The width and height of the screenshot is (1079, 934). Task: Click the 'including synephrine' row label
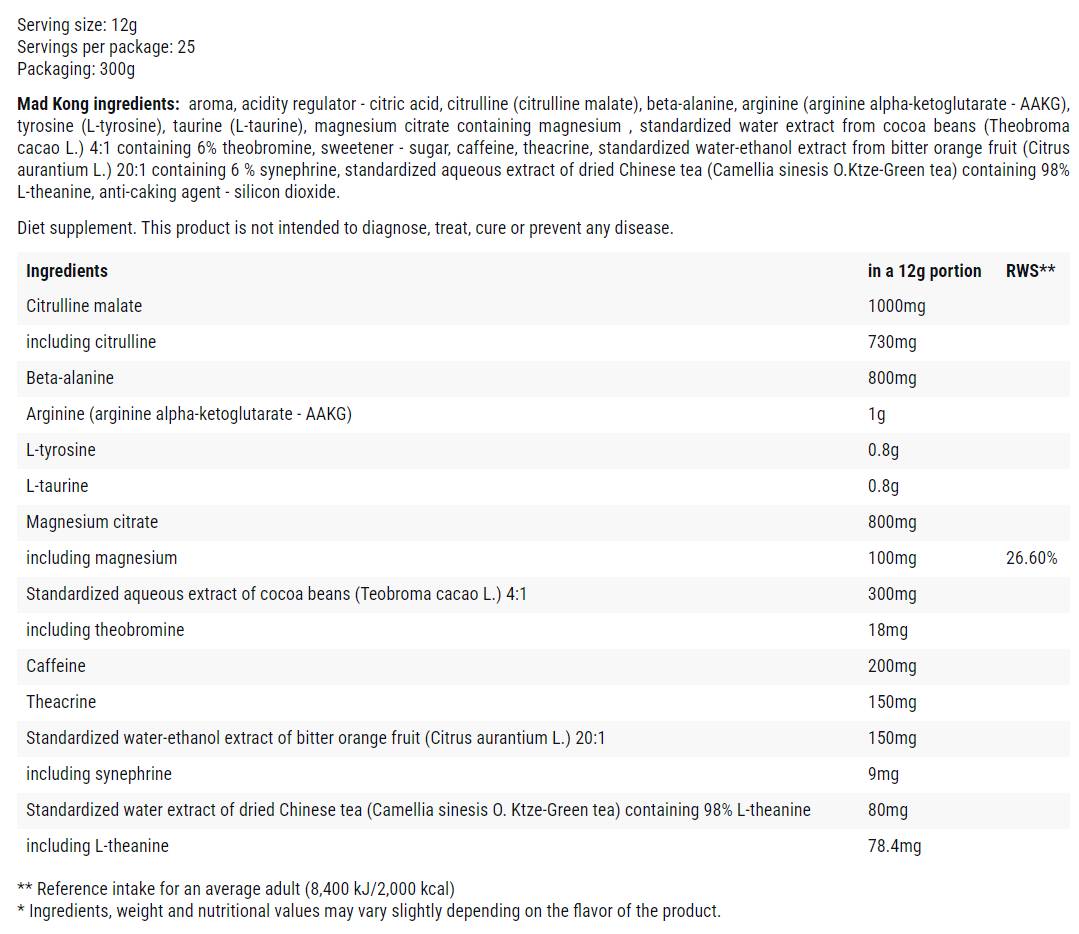(99, 774)
